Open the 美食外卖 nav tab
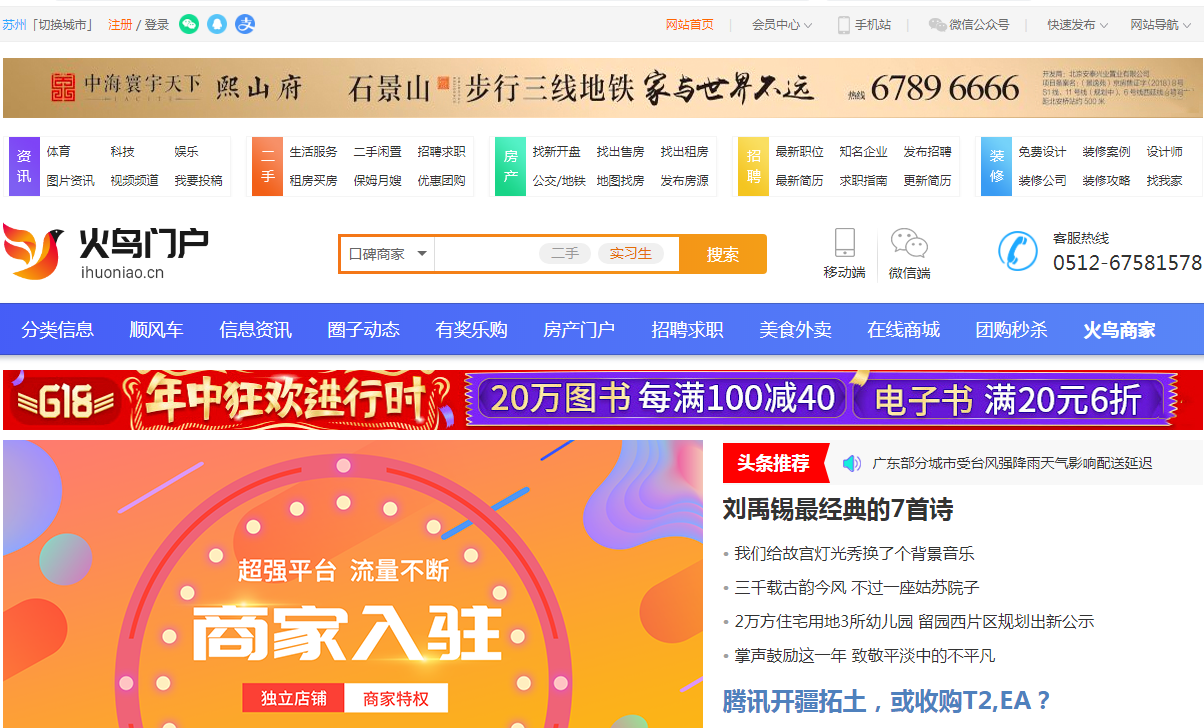The image size is (1204, 728). click(x=795, y=330)
